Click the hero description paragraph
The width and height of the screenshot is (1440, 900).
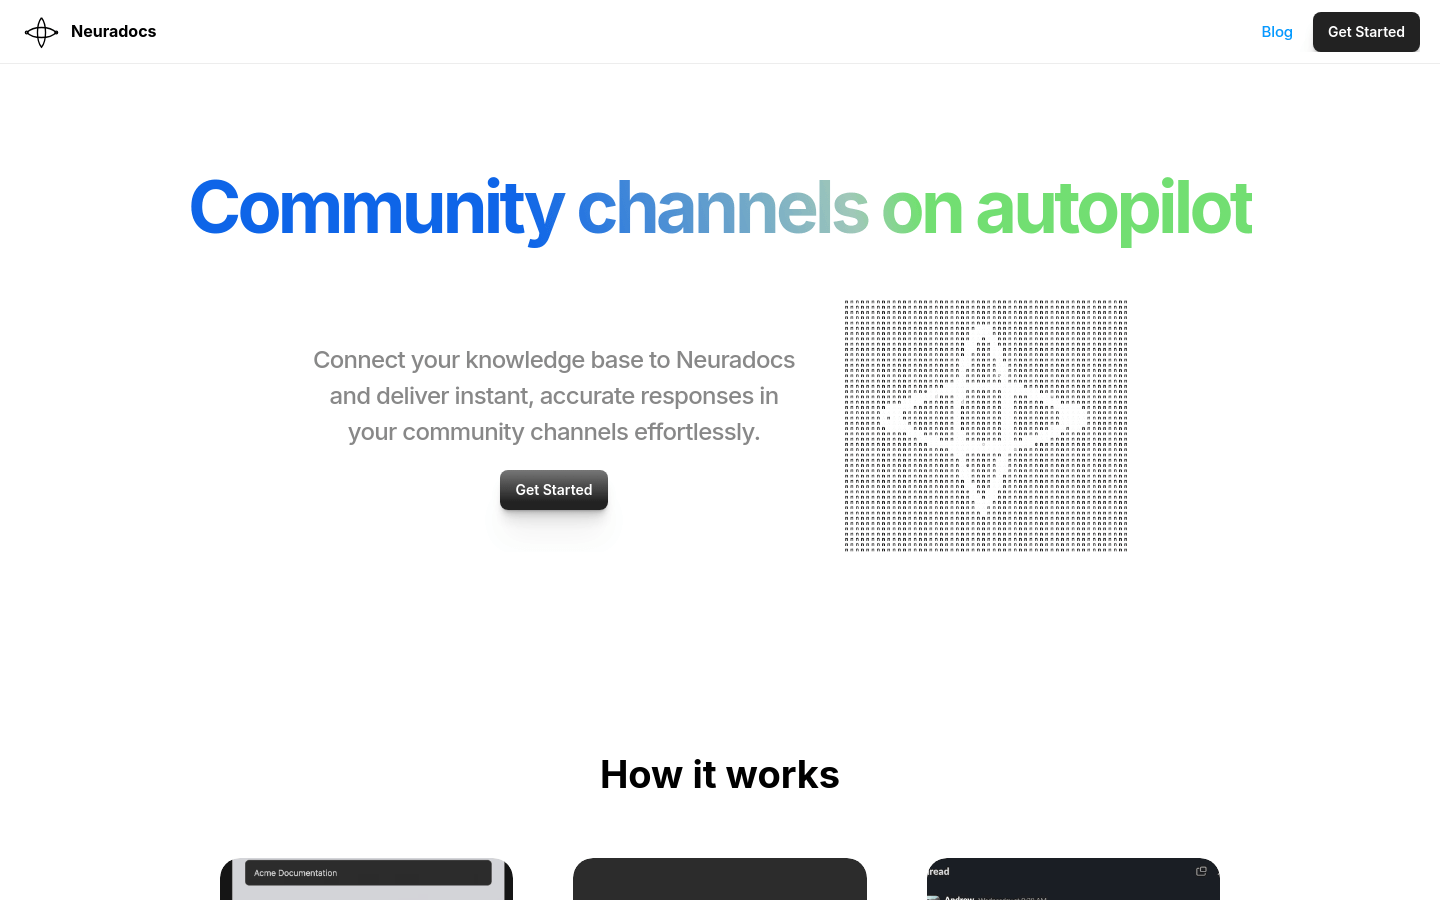554,396
